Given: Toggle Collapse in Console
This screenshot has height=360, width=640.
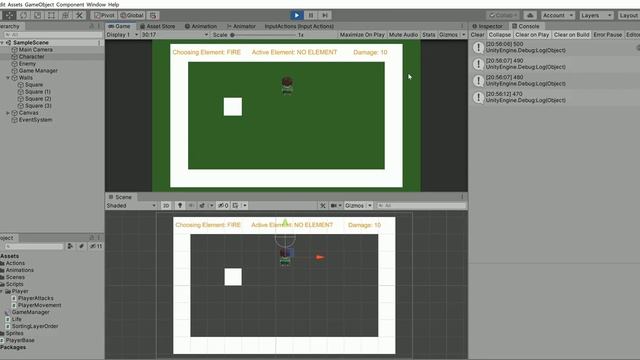Looking at the screenshot, I should 500,35.
